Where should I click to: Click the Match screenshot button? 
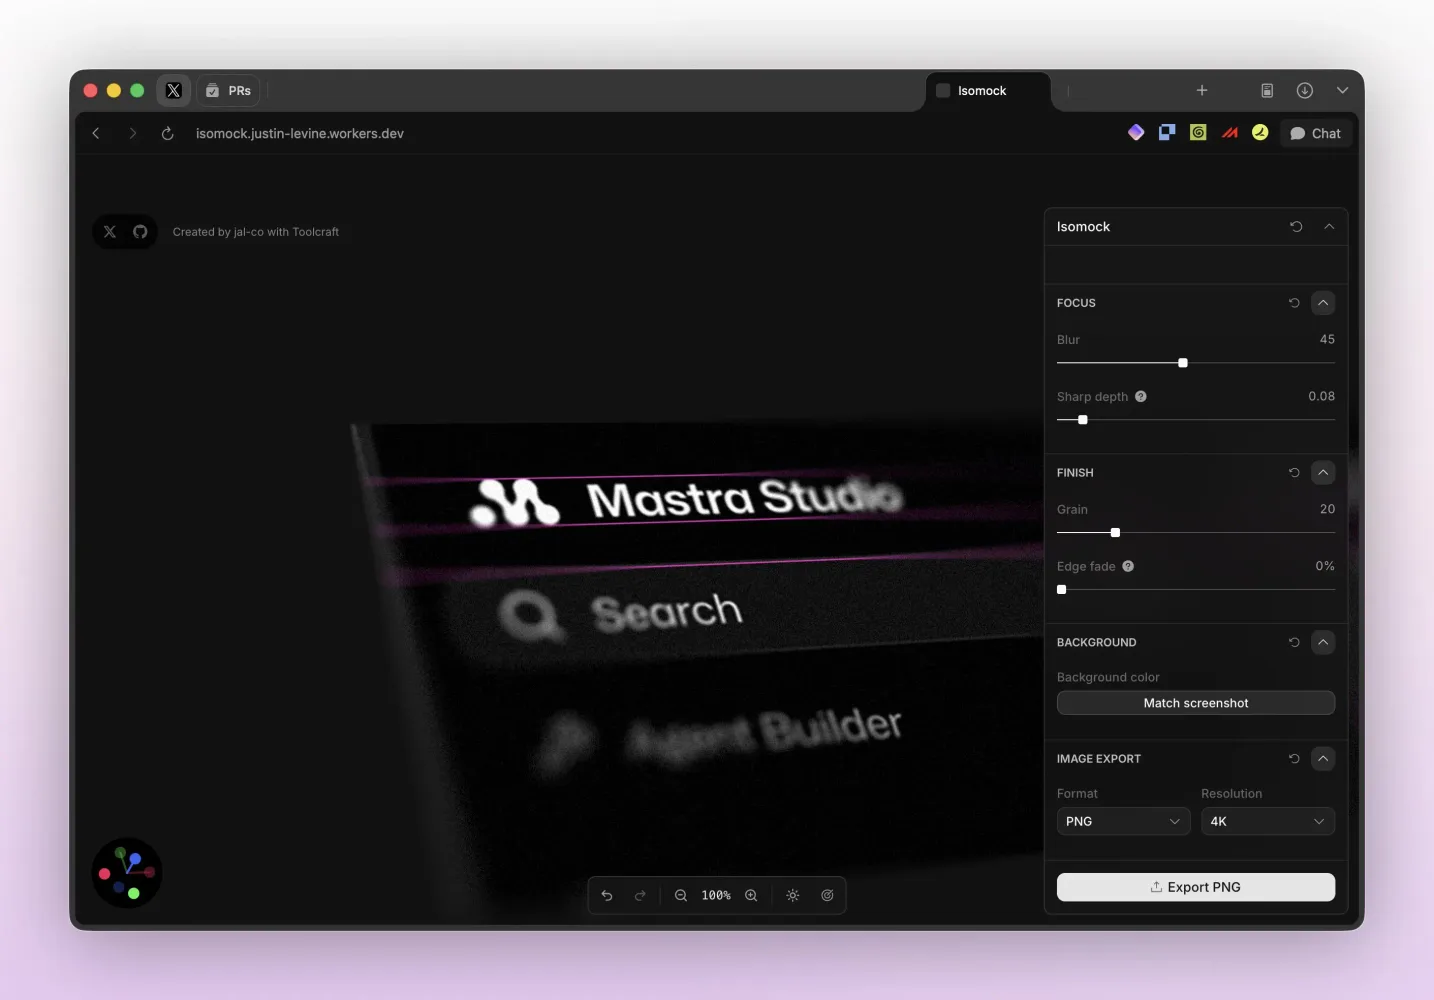coord(1196,703)
